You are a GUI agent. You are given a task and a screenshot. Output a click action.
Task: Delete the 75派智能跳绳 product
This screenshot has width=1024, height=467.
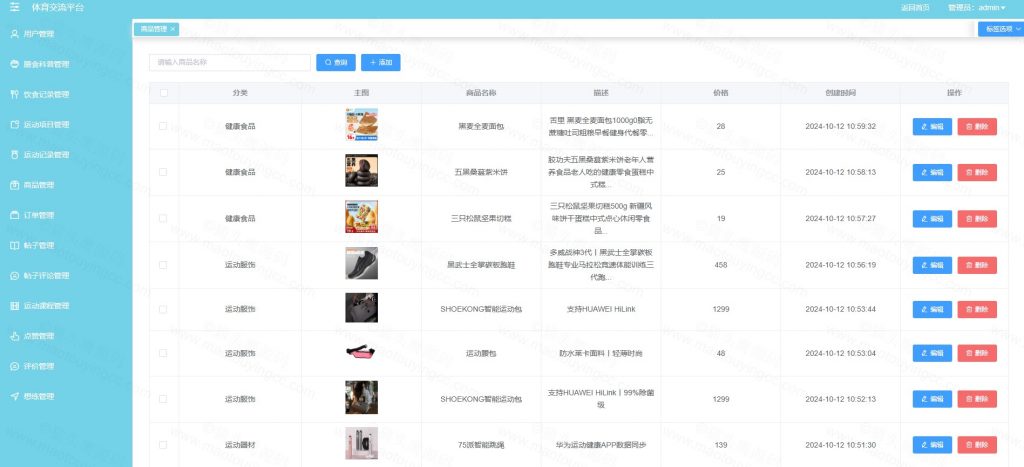pyautogui.click(x=977, y=445)
